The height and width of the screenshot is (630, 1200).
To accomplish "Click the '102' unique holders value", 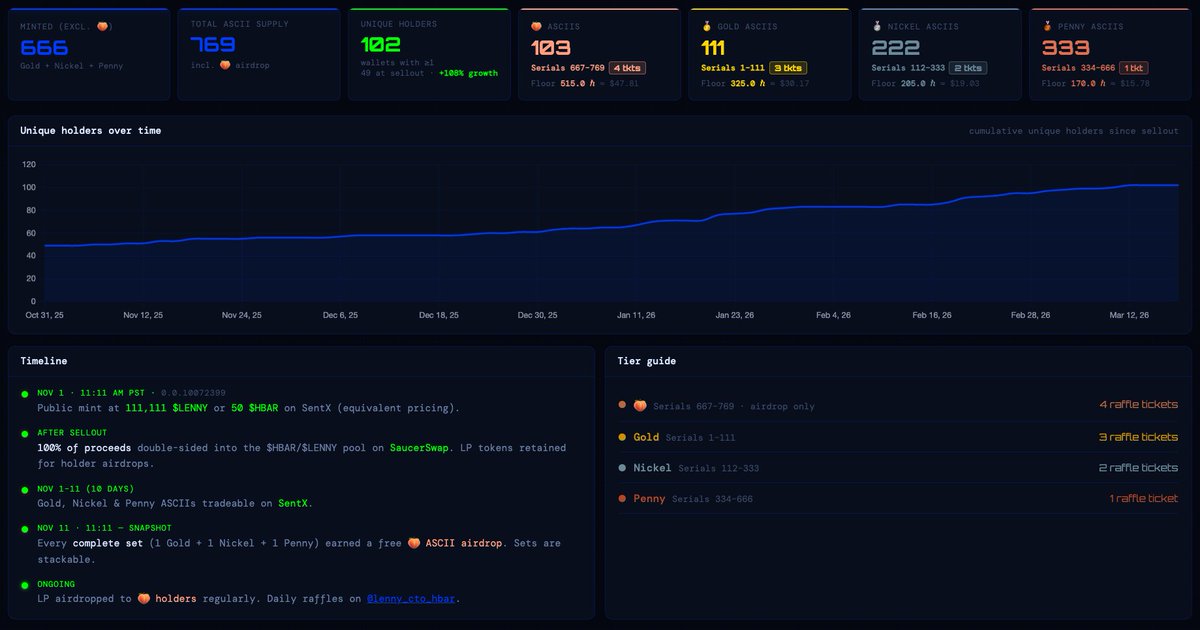I will tap(382, 45).
